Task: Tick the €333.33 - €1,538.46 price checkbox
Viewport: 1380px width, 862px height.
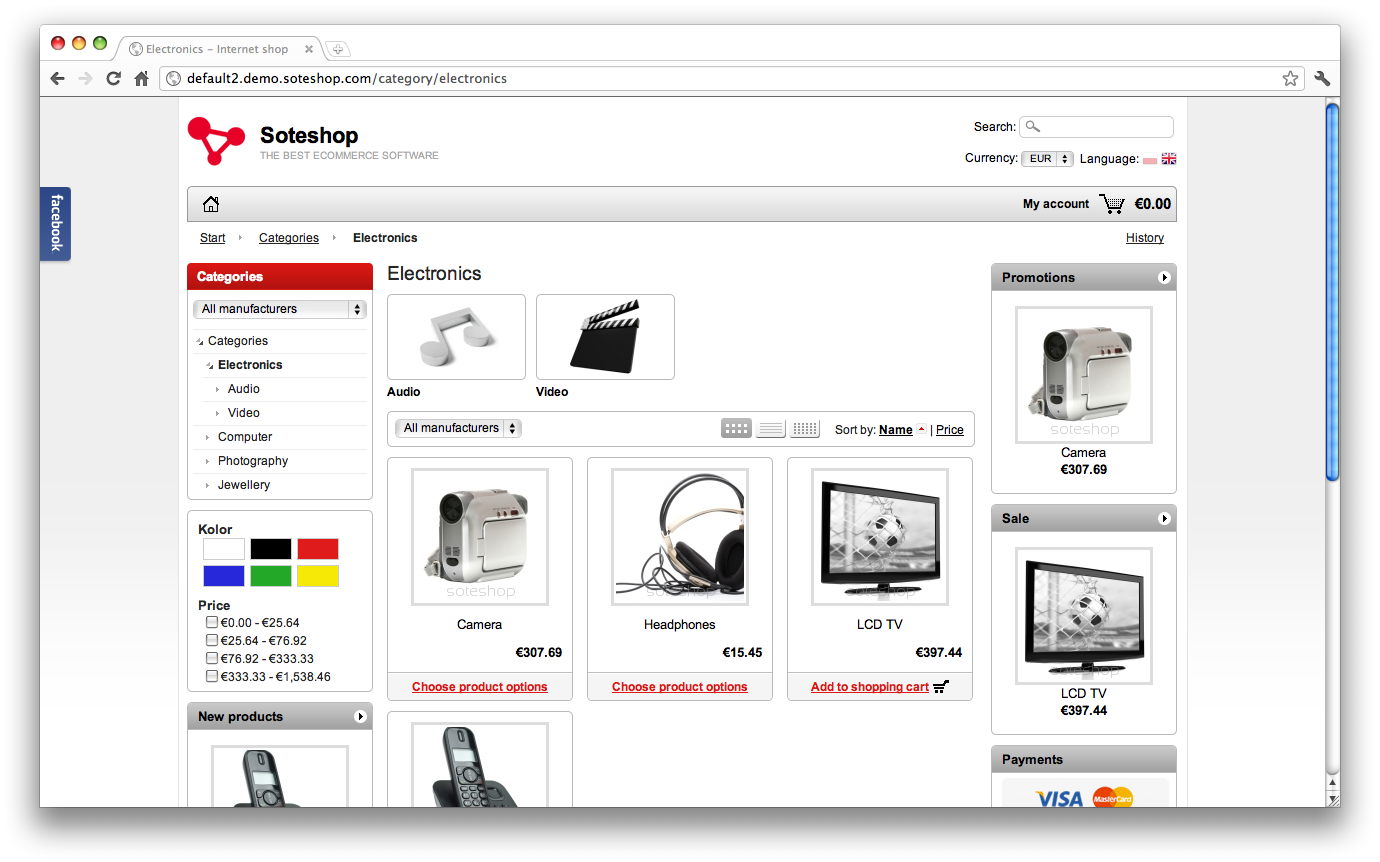Action: (x=211, y=675)
